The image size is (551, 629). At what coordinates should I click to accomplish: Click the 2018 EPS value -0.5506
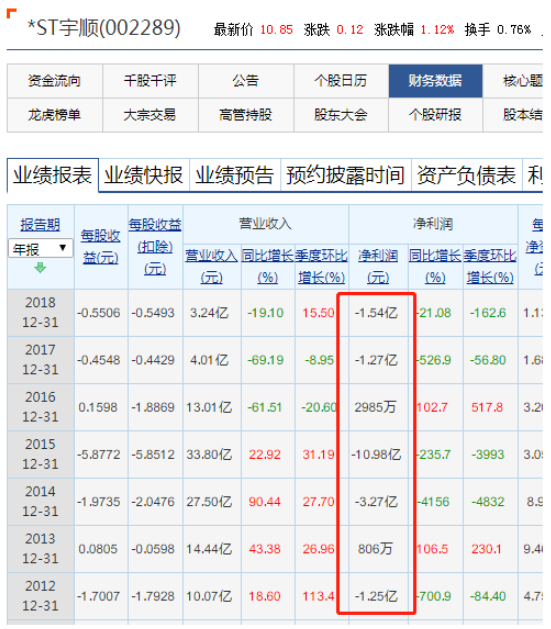[99, 313]
